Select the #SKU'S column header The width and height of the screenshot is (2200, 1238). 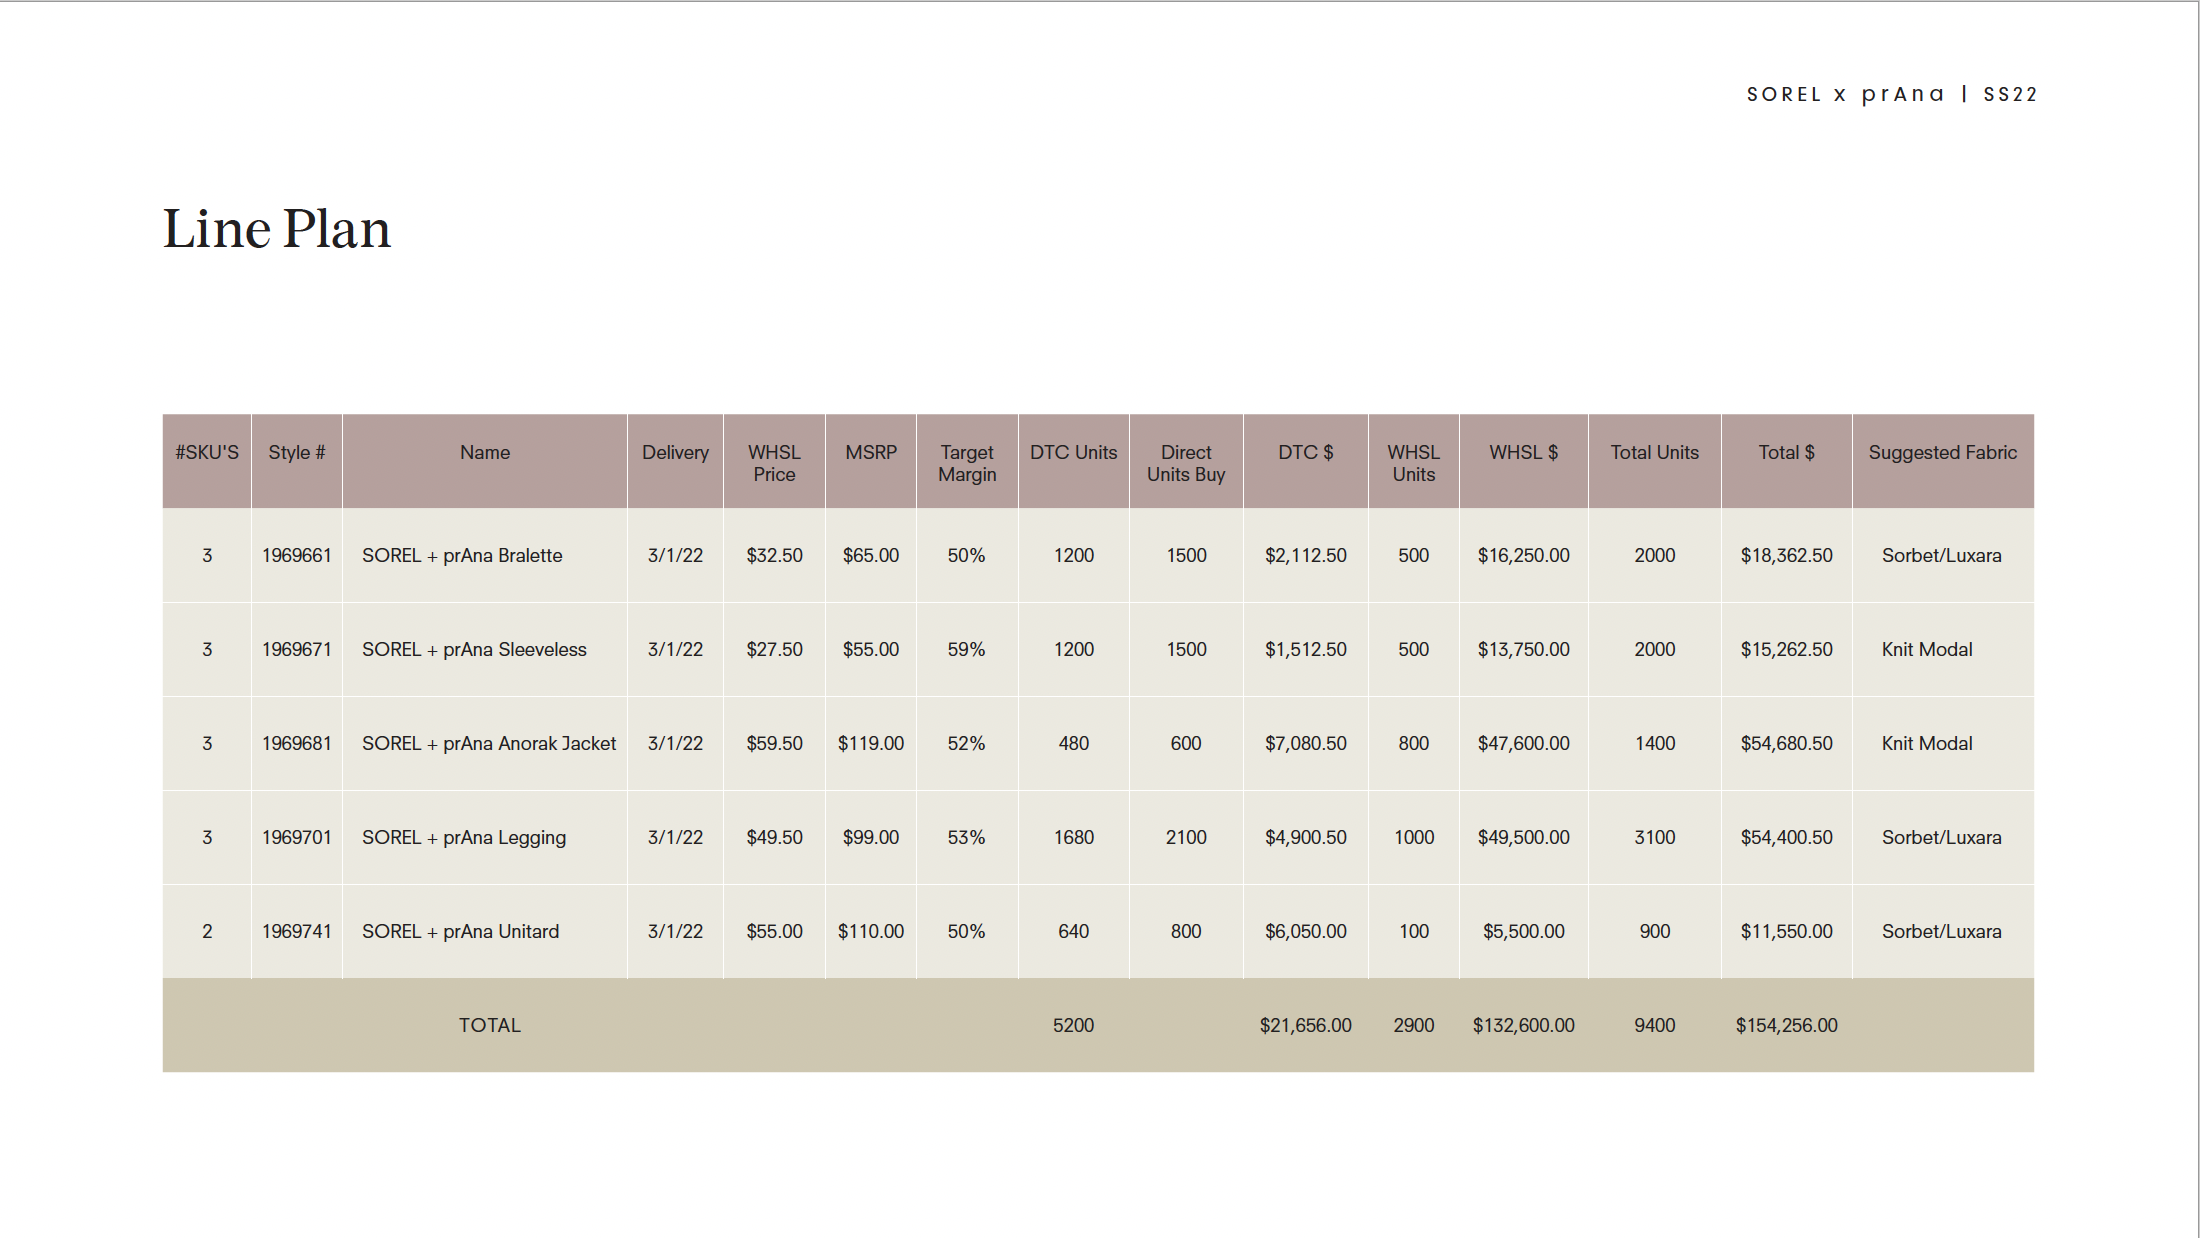point(207,453)
